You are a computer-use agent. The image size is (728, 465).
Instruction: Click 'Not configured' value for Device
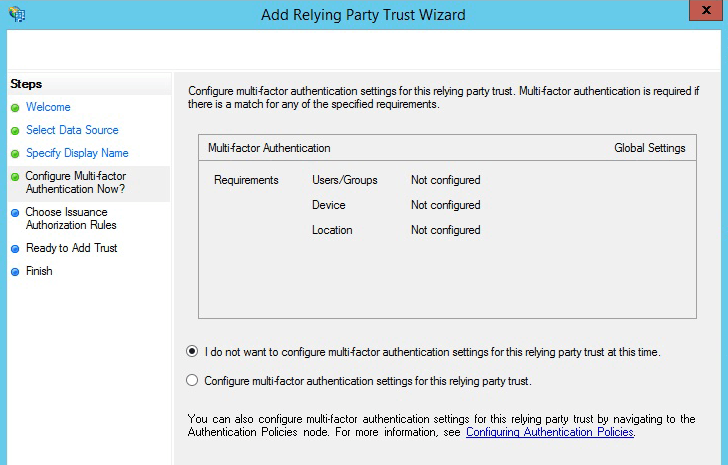pyautogui.click(x=446, y=205)
